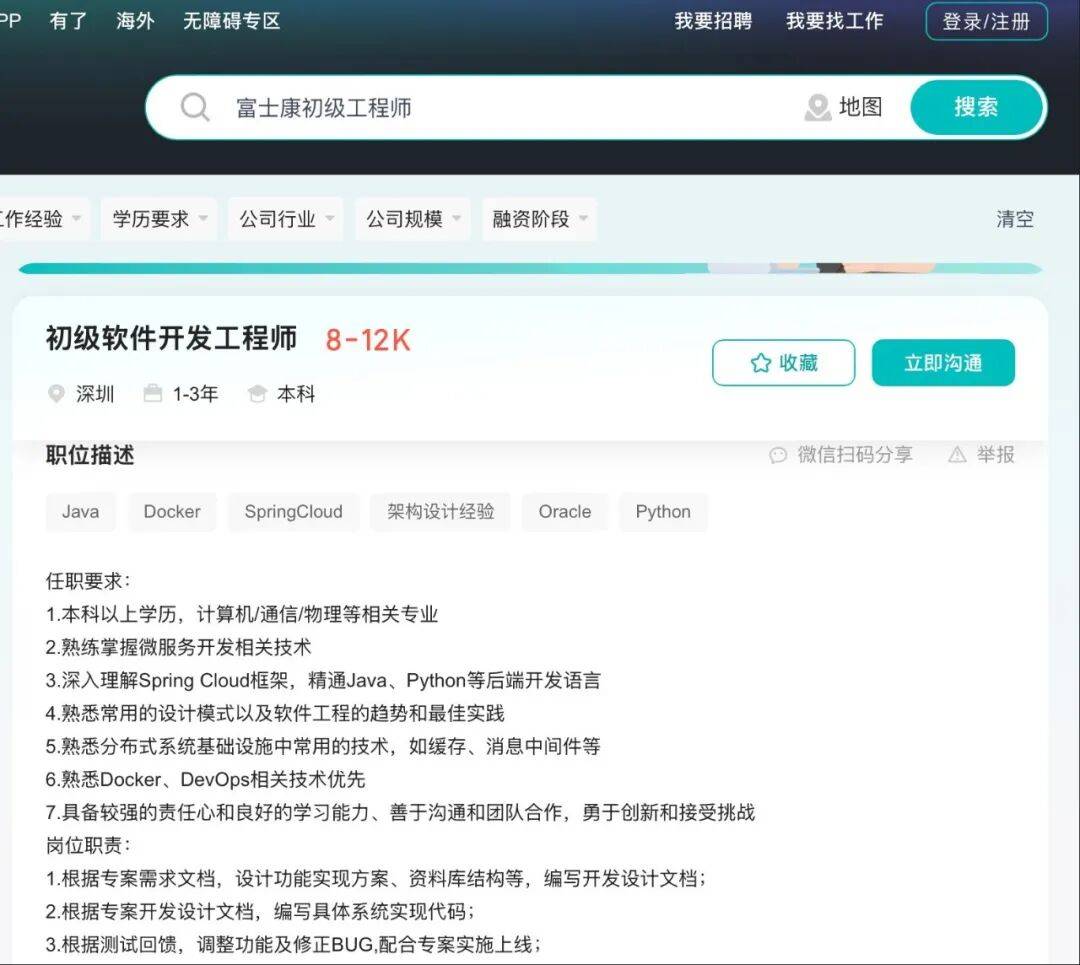Open 微信扫码分享 chat bubble icon
1080x965 pixels.
click(x=778, y=455)
